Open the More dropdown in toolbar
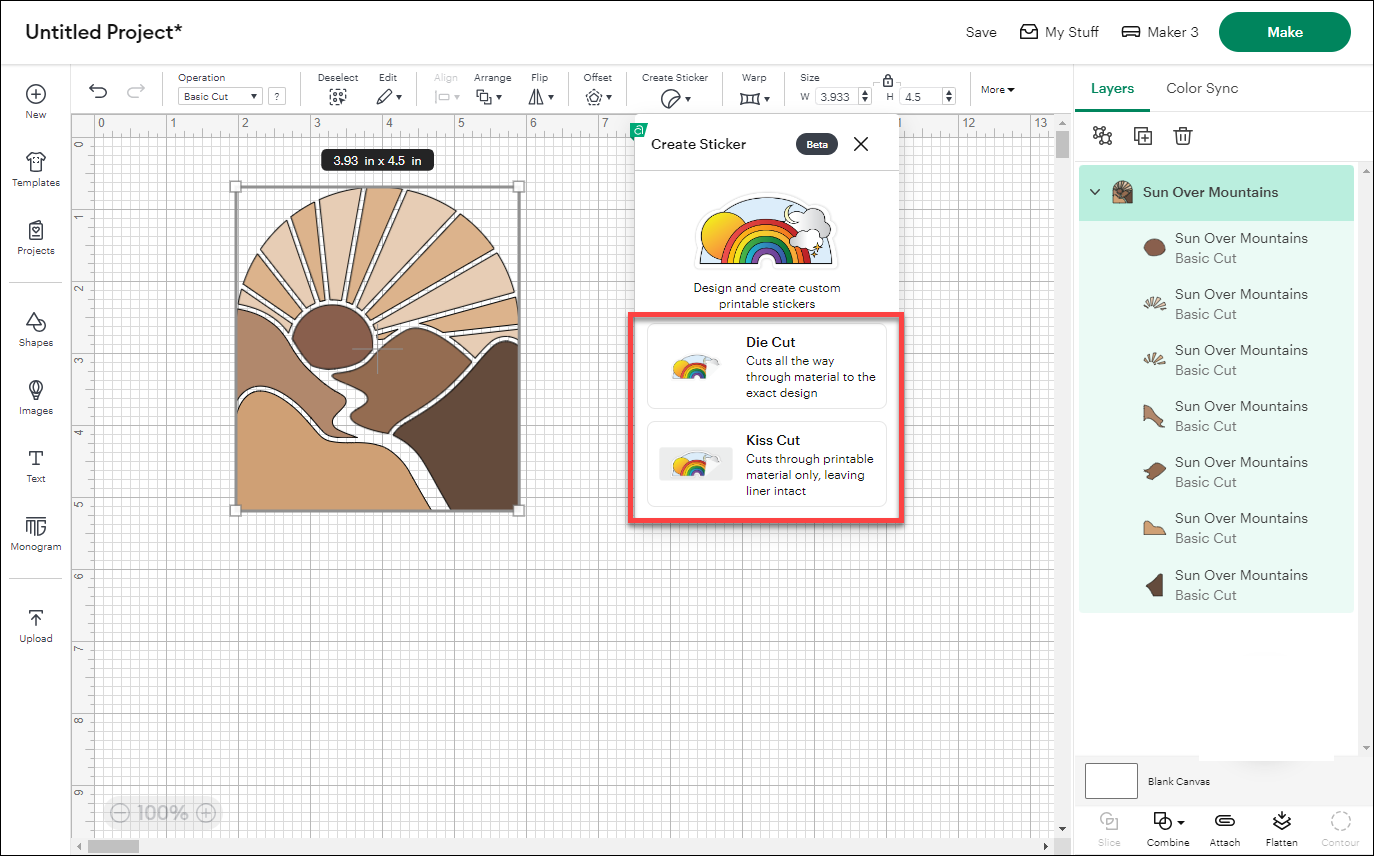The height and width of the screenshot is (856, 1374). pos(997,88)
